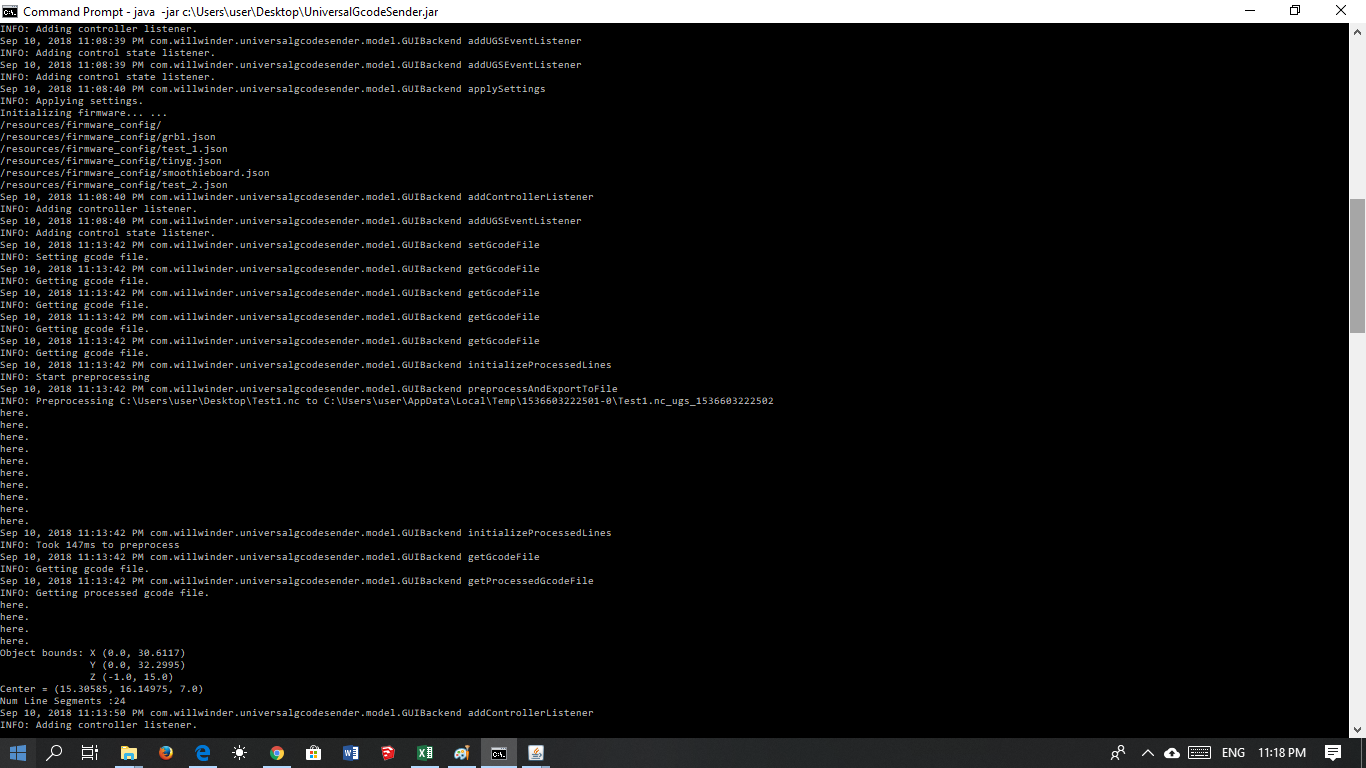The image size is (1366, 768).
Task: Click 'Initializing firmware... ...' line
Action: (x=84, y=113)
